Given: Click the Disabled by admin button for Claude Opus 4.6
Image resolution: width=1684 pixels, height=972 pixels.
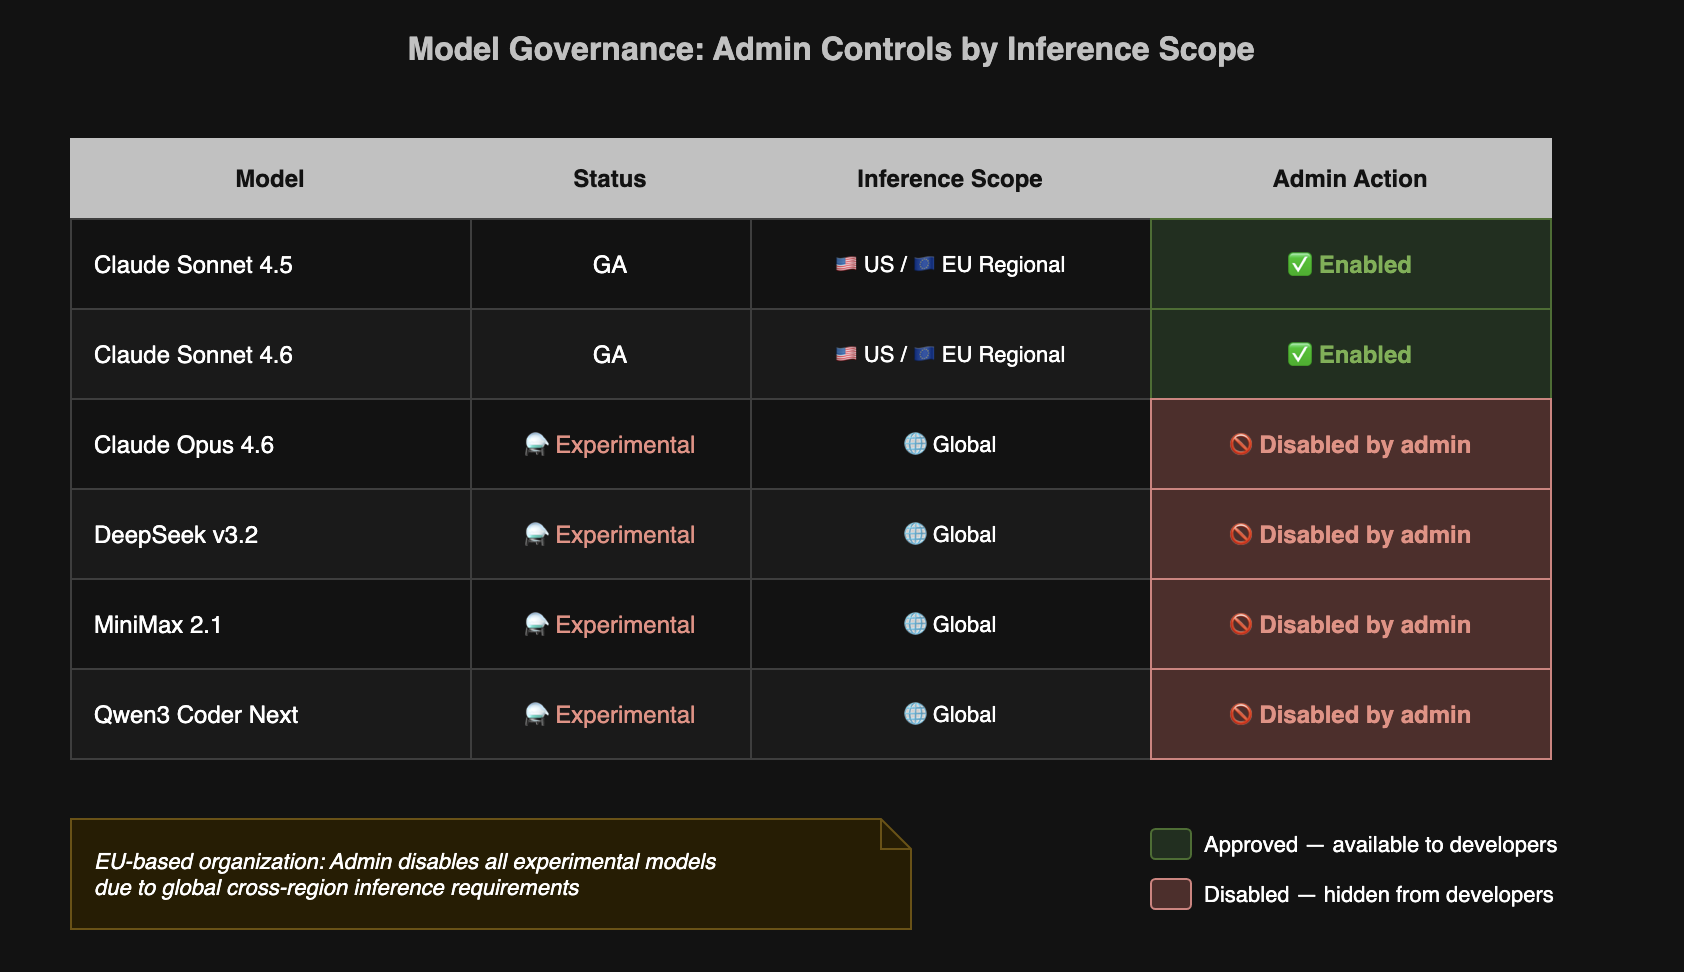Looking at the screenshot, I should (1350, 444).
